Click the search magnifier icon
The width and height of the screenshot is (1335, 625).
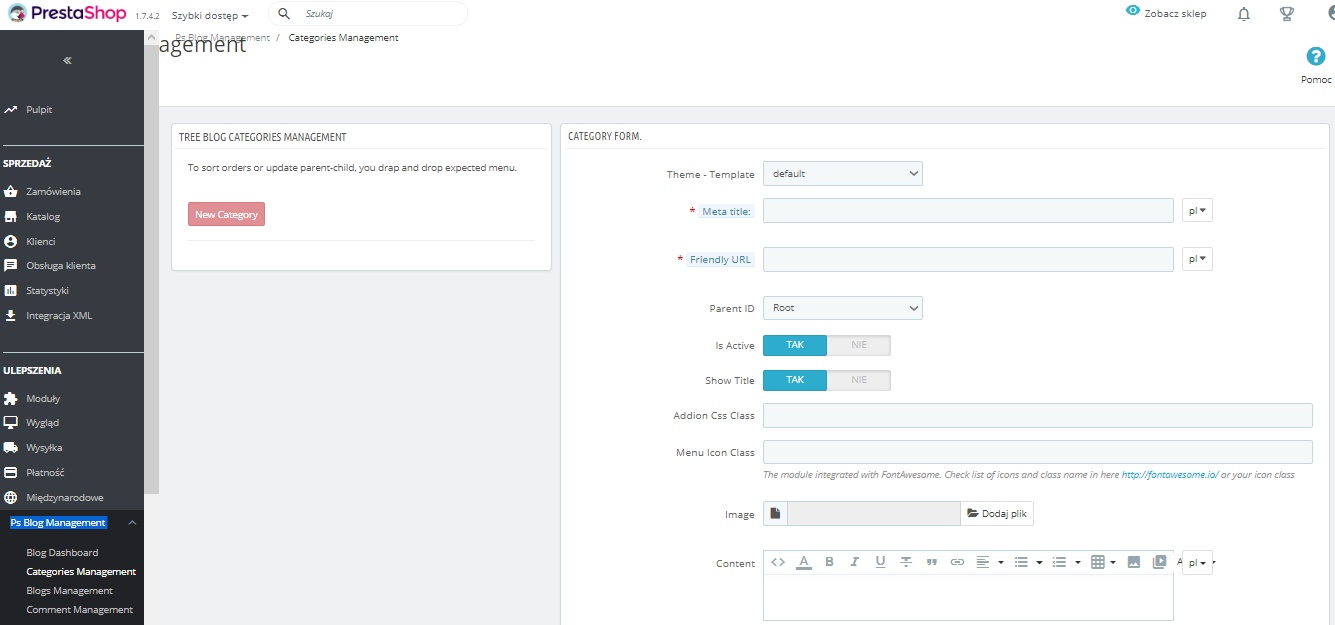pyautogui.click(x=285, y=14)
